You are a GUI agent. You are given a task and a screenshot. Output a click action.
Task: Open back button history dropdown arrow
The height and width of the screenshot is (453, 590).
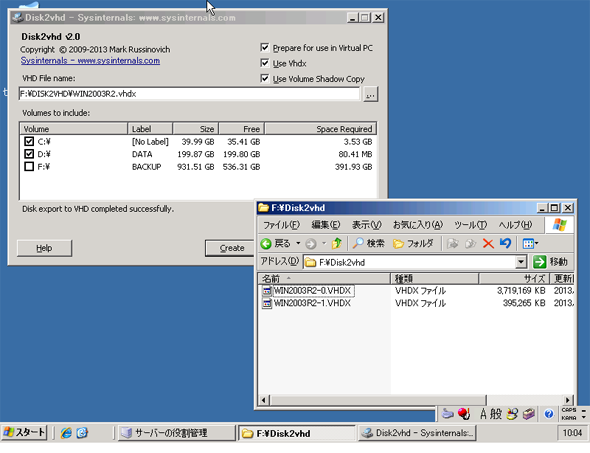298,243
